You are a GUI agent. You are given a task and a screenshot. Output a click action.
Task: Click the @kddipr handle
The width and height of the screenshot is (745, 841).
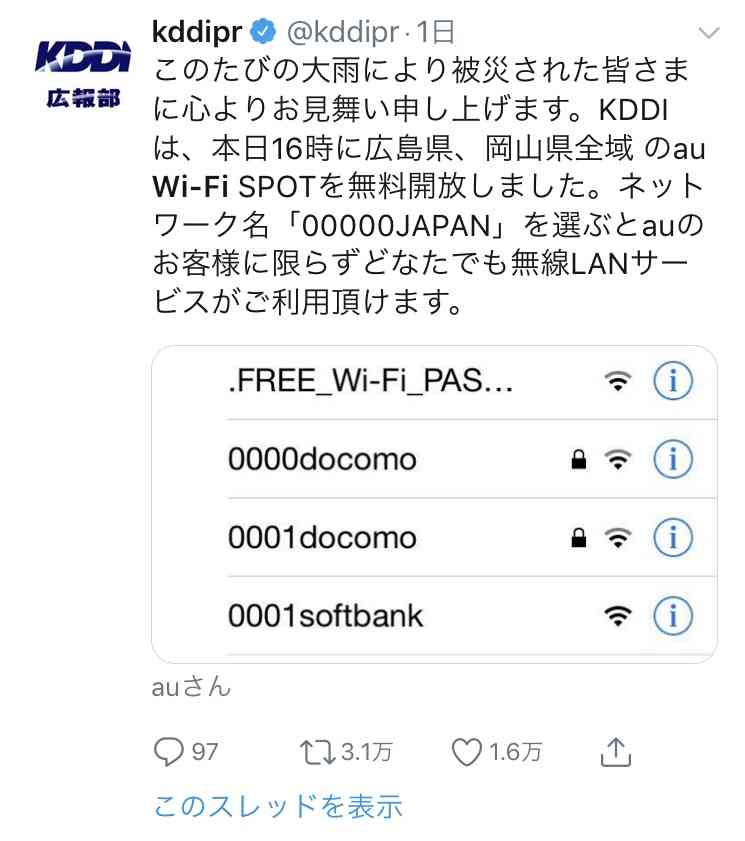point(343,32)
